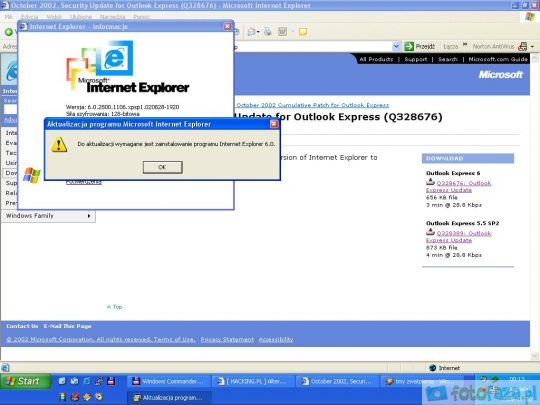The image size is (540, 405).
Task: Open the Terms of Use link
Action: [175, 340]
